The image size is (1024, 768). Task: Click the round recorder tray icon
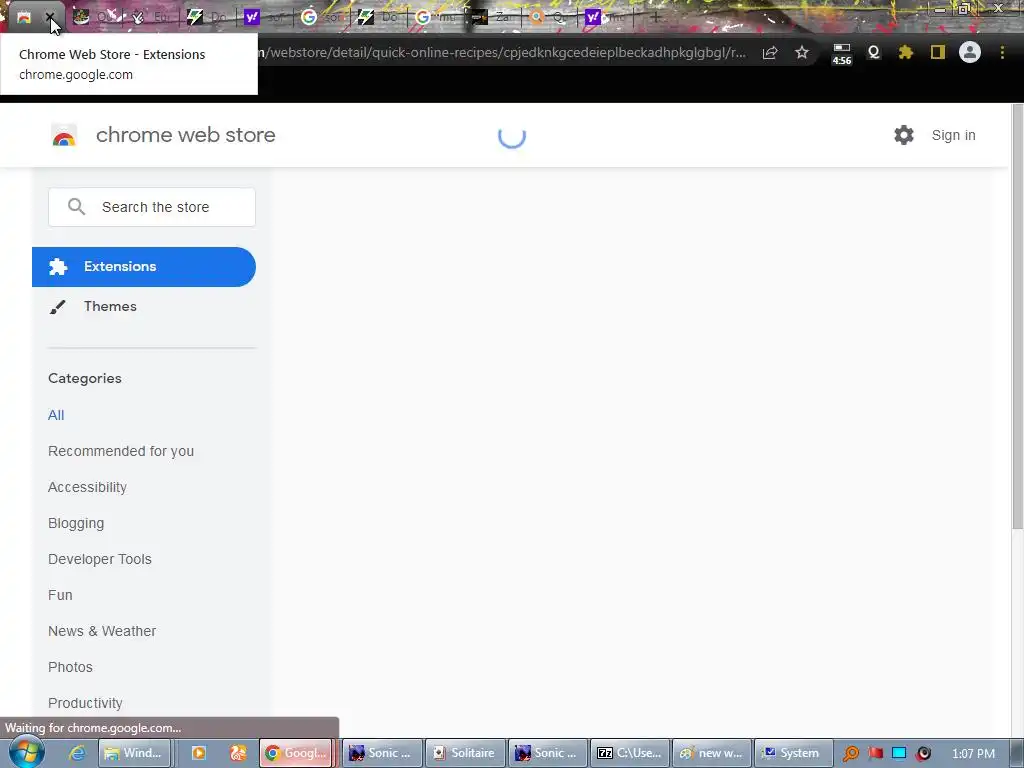pyautogui.click(x=923, y=753)
